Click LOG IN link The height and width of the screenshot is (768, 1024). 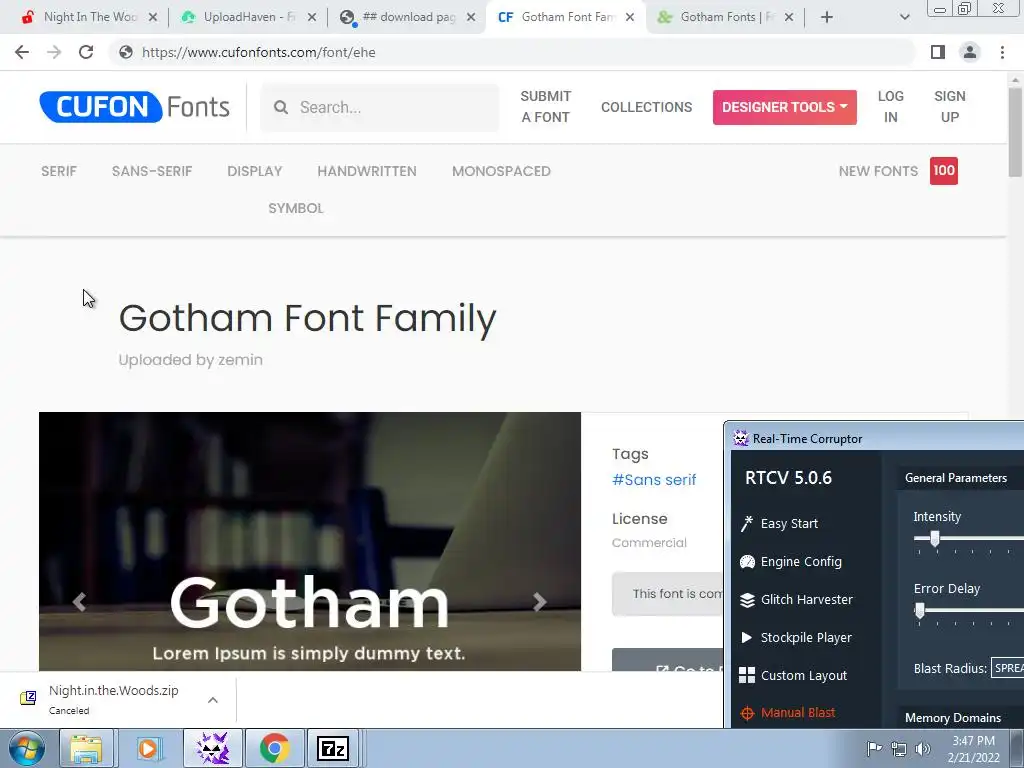(x=891, y=106)
